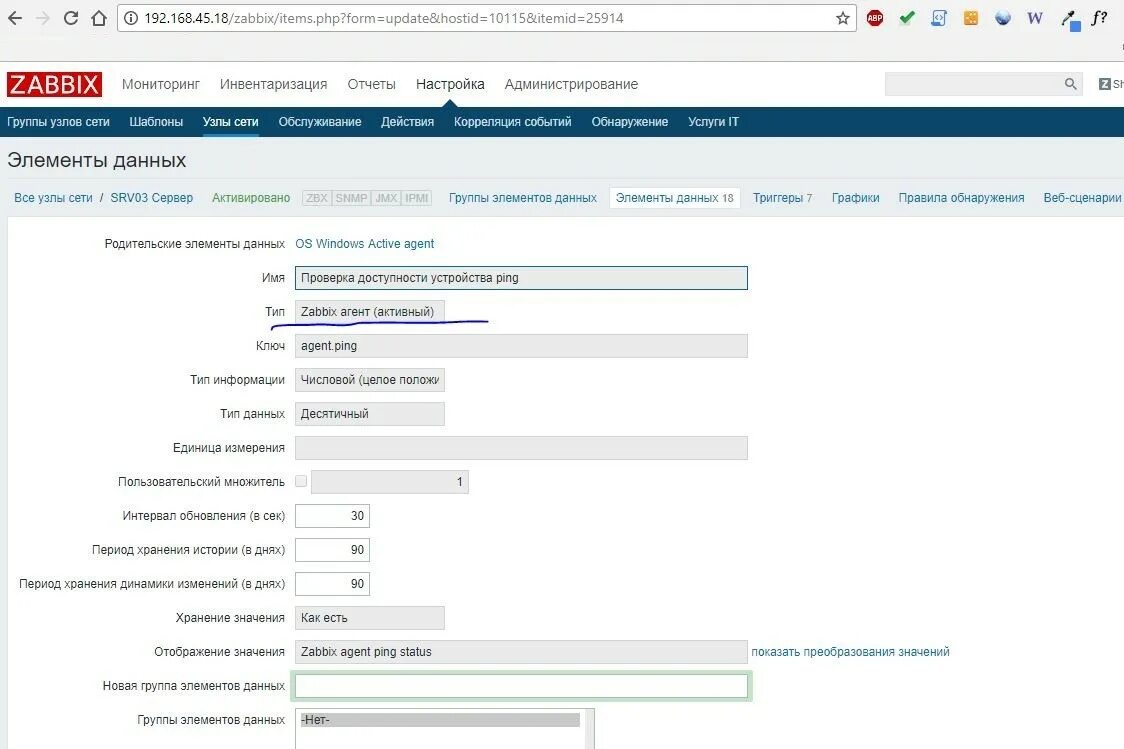The height and width of the screenshot is (749, 1124).
Task: Go to Шаблоны submenu
Action: coord(156,122)
